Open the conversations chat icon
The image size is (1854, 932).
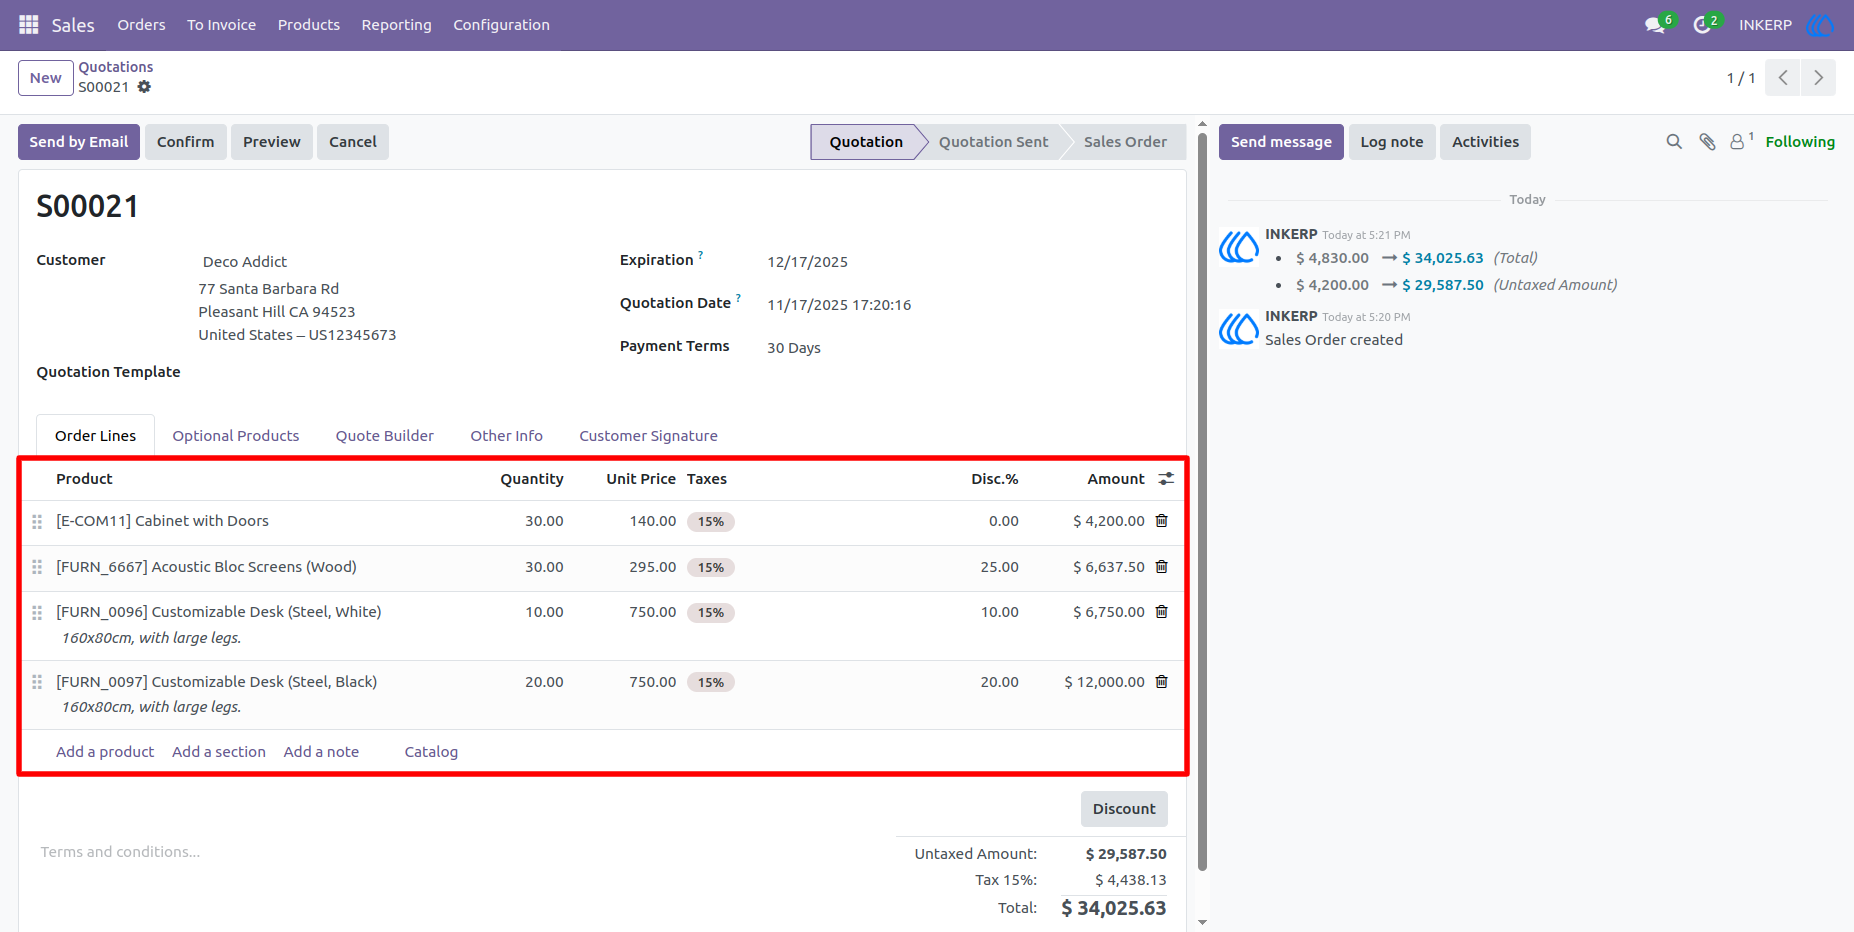coord(1655,25)
